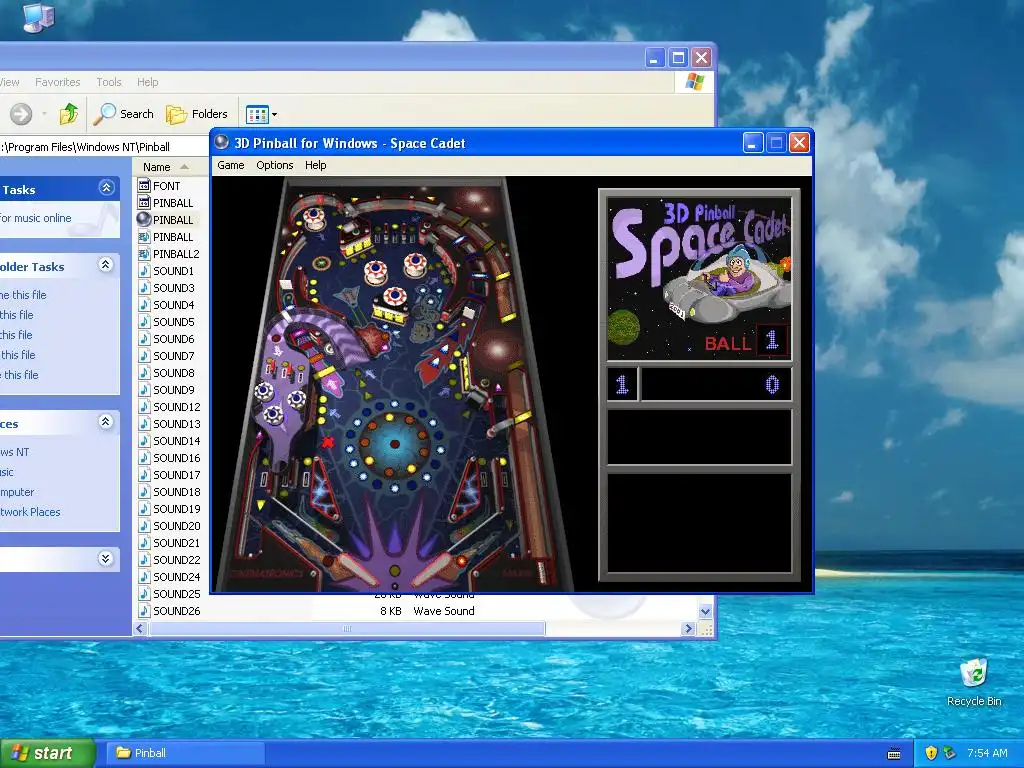1024x768 pixels.
Task: Click the 3D Pinball Space Cadet logo image
Action: 699,279
